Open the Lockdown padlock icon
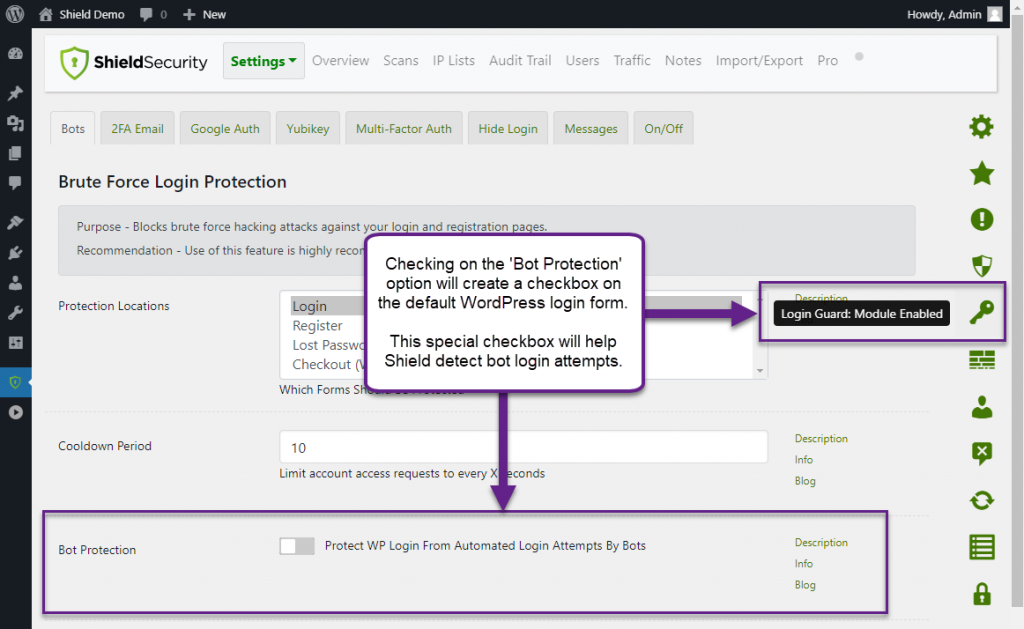Viewport: 1024px width, 629px height. (x=982, y=594)
